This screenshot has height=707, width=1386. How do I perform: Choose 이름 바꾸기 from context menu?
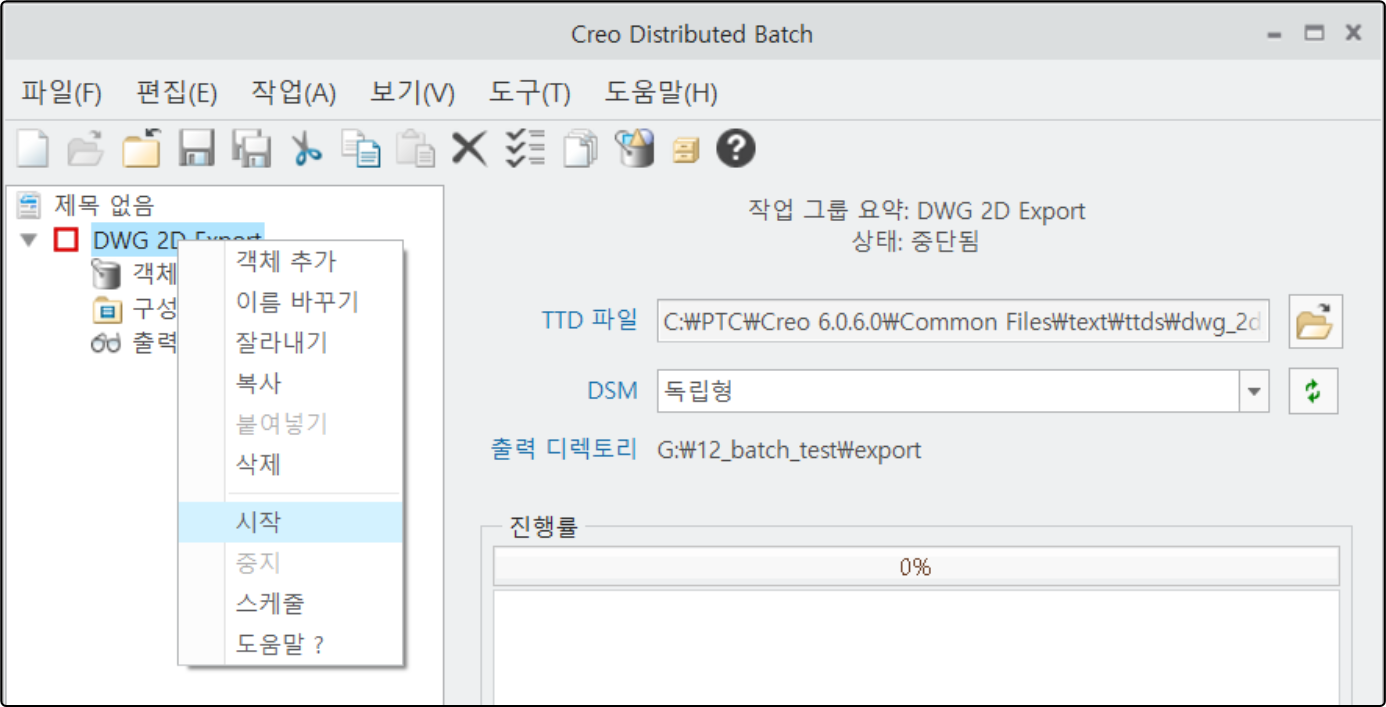click(x=291, y=302)
